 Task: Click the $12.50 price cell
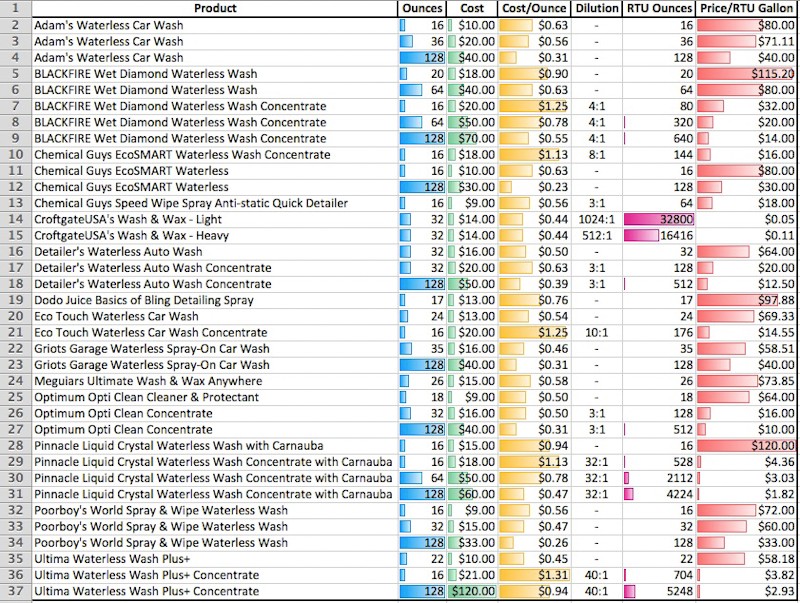click(x=746, y=284)
